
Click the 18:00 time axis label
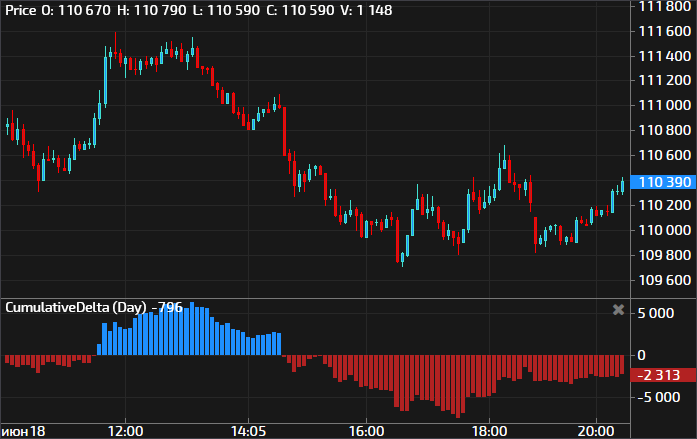coord(488,430)
